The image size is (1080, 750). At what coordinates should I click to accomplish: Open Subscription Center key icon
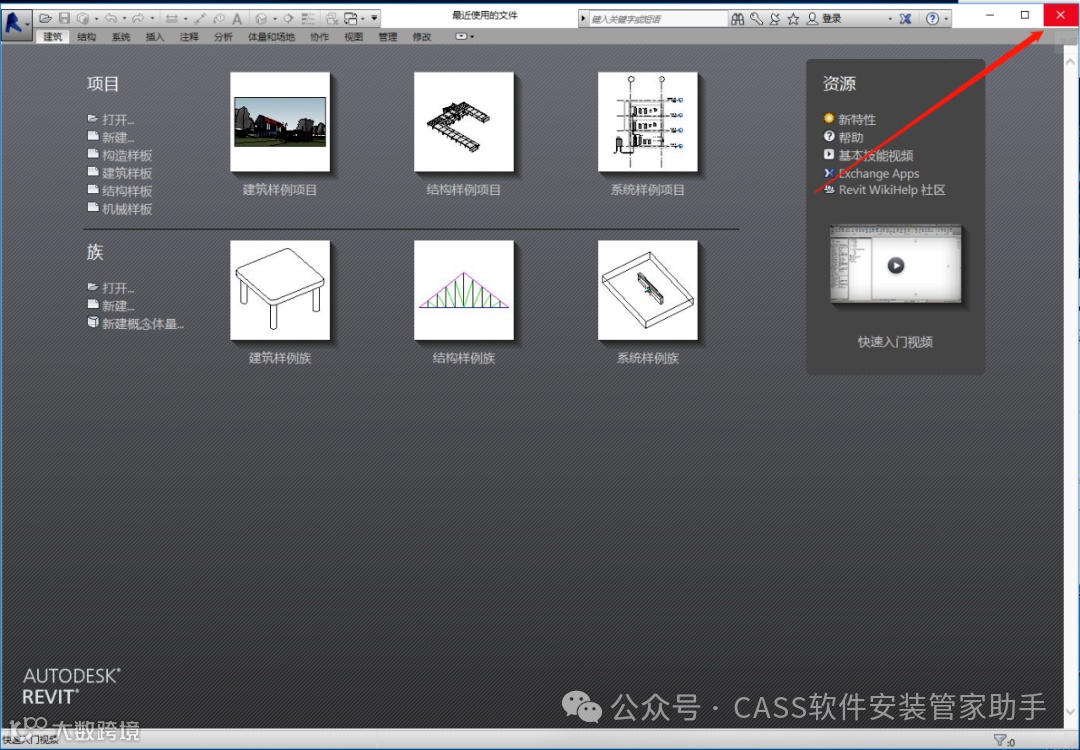(x=756, y=19)
